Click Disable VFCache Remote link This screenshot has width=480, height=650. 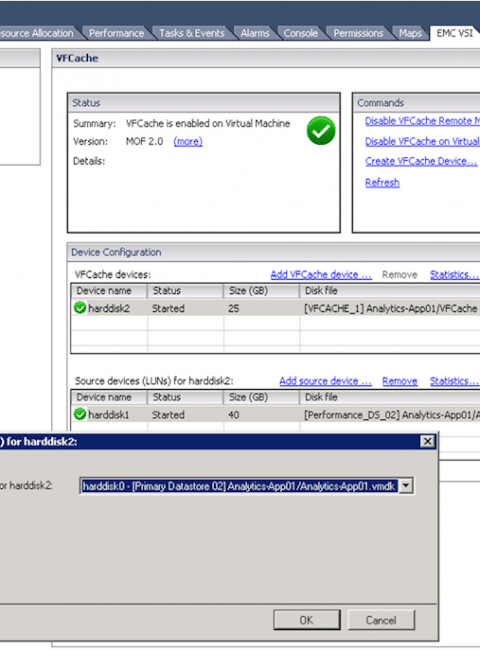422,121
